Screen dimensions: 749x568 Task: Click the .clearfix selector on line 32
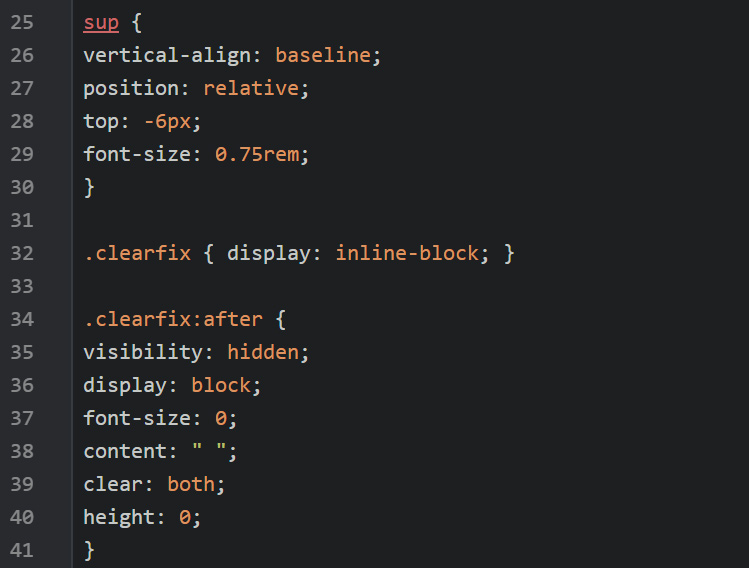coord(137,253)
